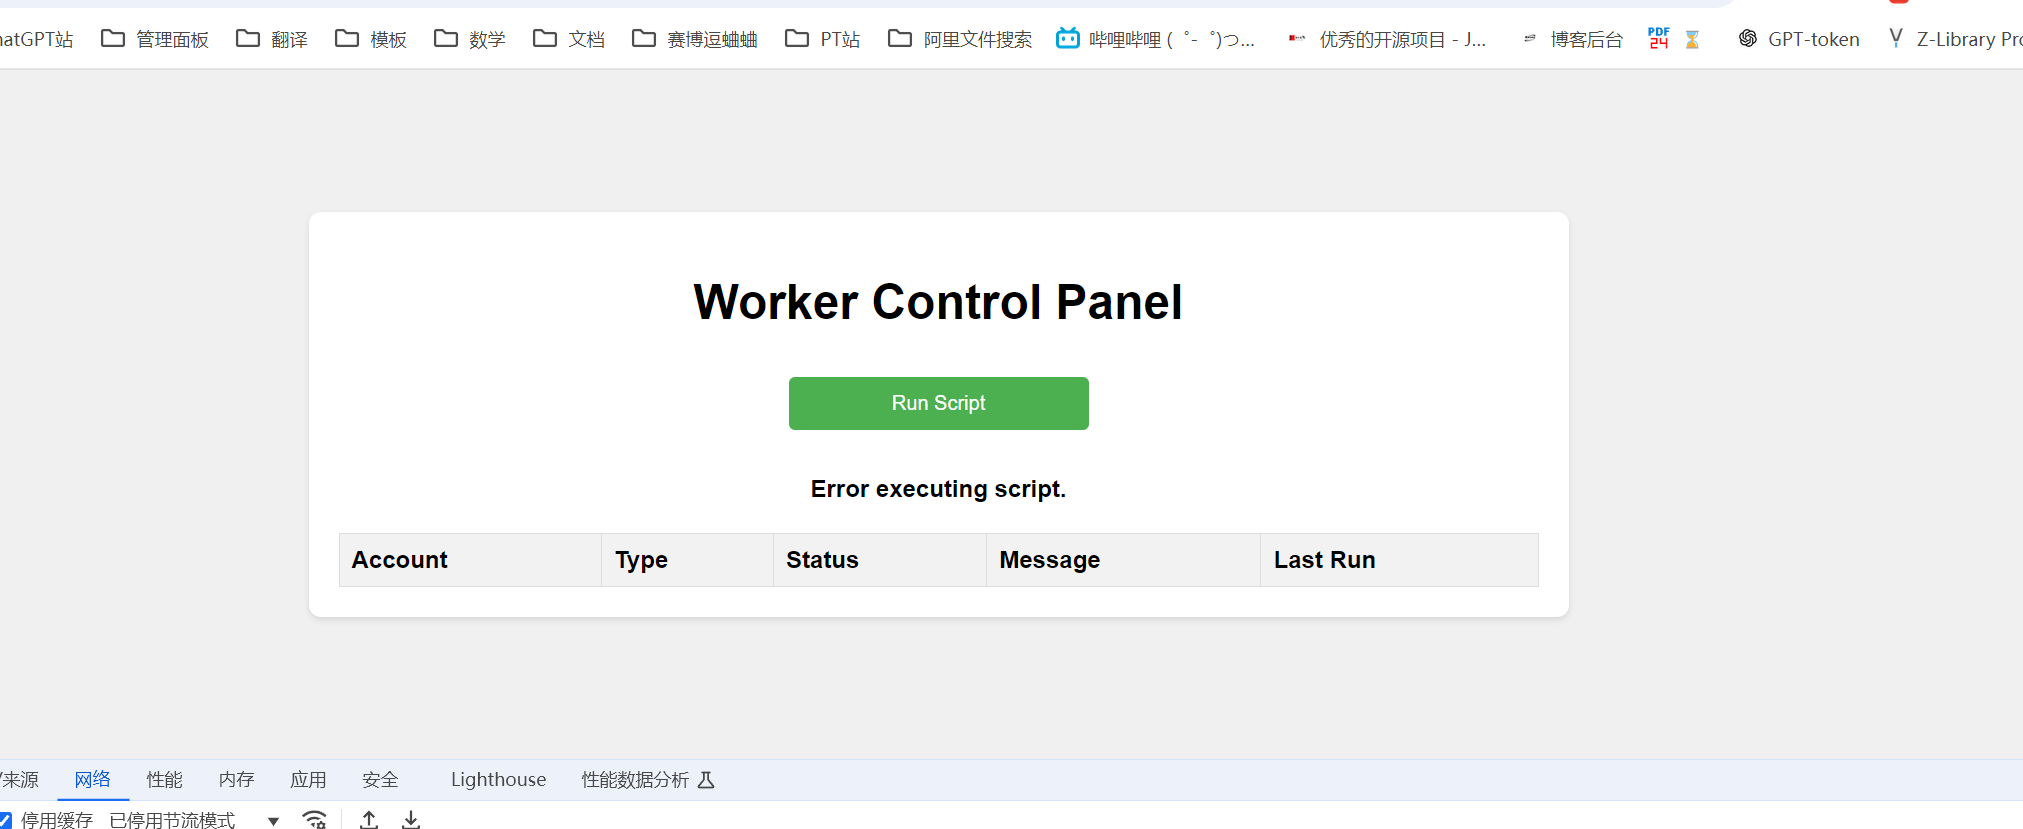Open the 管理面板 bookmark folder
2023x829 pixels.
tap(155, 39)
